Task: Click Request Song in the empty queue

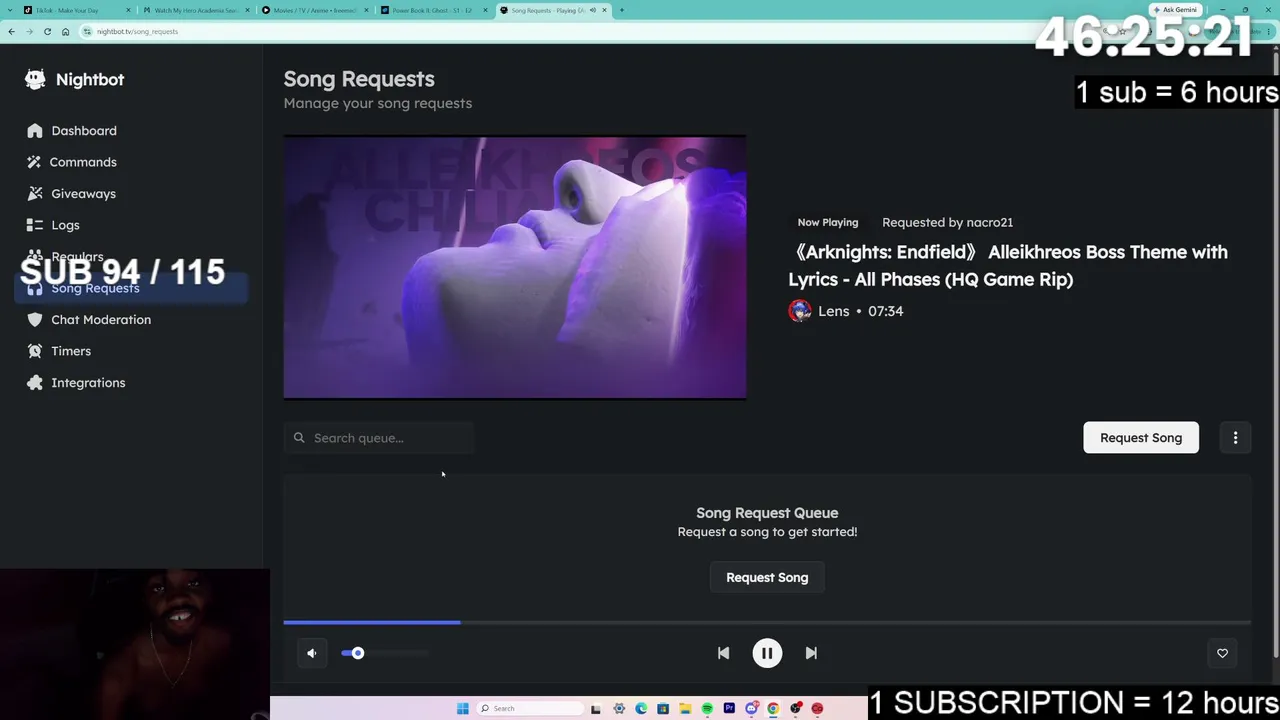Action: coord(767,578)
